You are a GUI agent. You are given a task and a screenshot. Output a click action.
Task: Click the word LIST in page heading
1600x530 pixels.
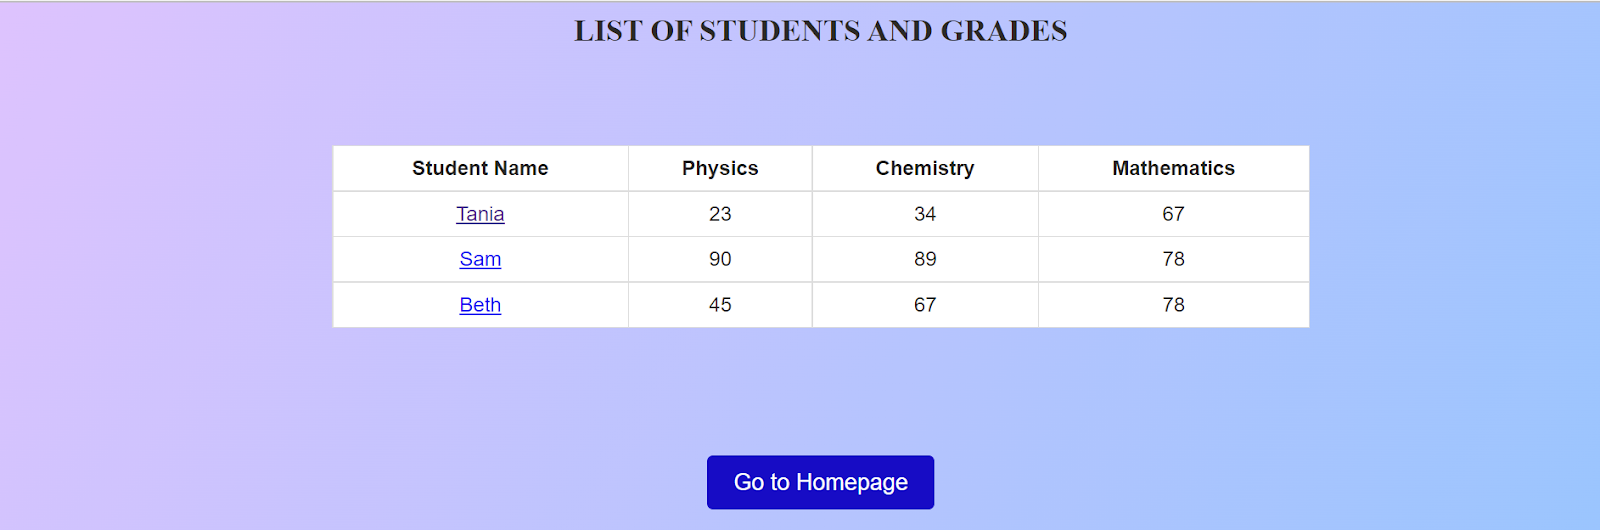point(608,31)
